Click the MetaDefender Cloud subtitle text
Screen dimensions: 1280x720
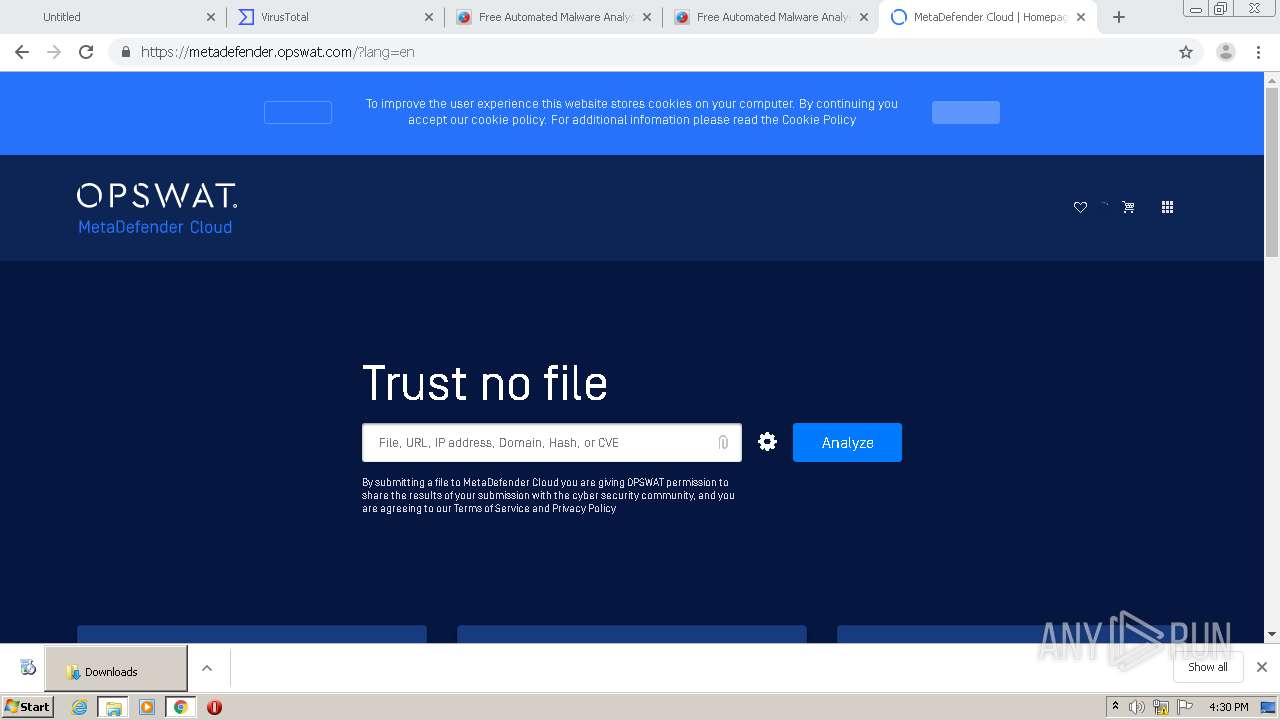point(155,227)
